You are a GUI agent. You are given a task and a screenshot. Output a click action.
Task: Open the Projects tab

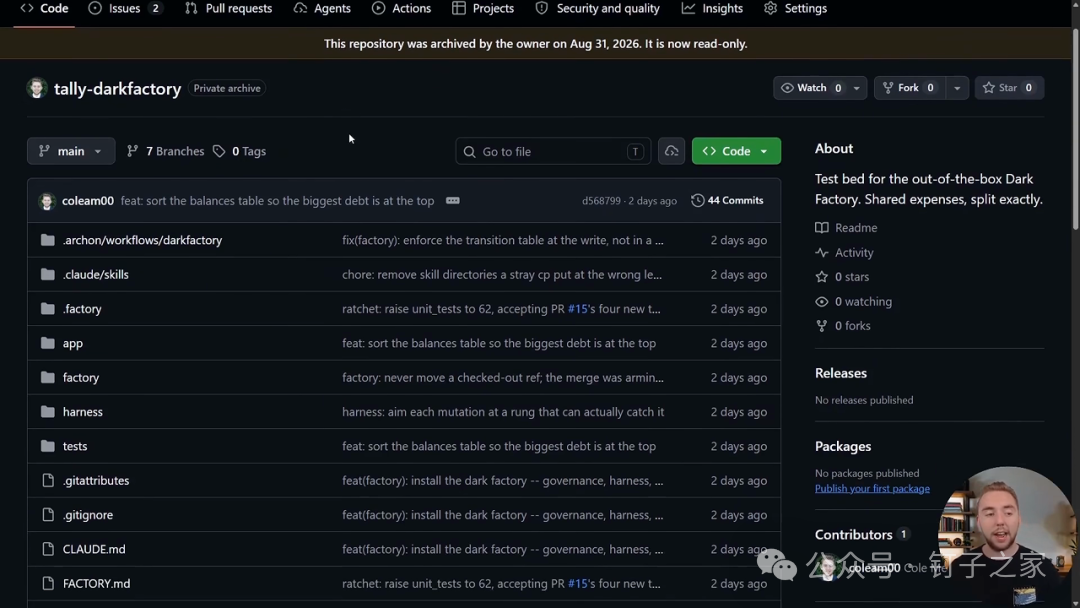point(483,8)
